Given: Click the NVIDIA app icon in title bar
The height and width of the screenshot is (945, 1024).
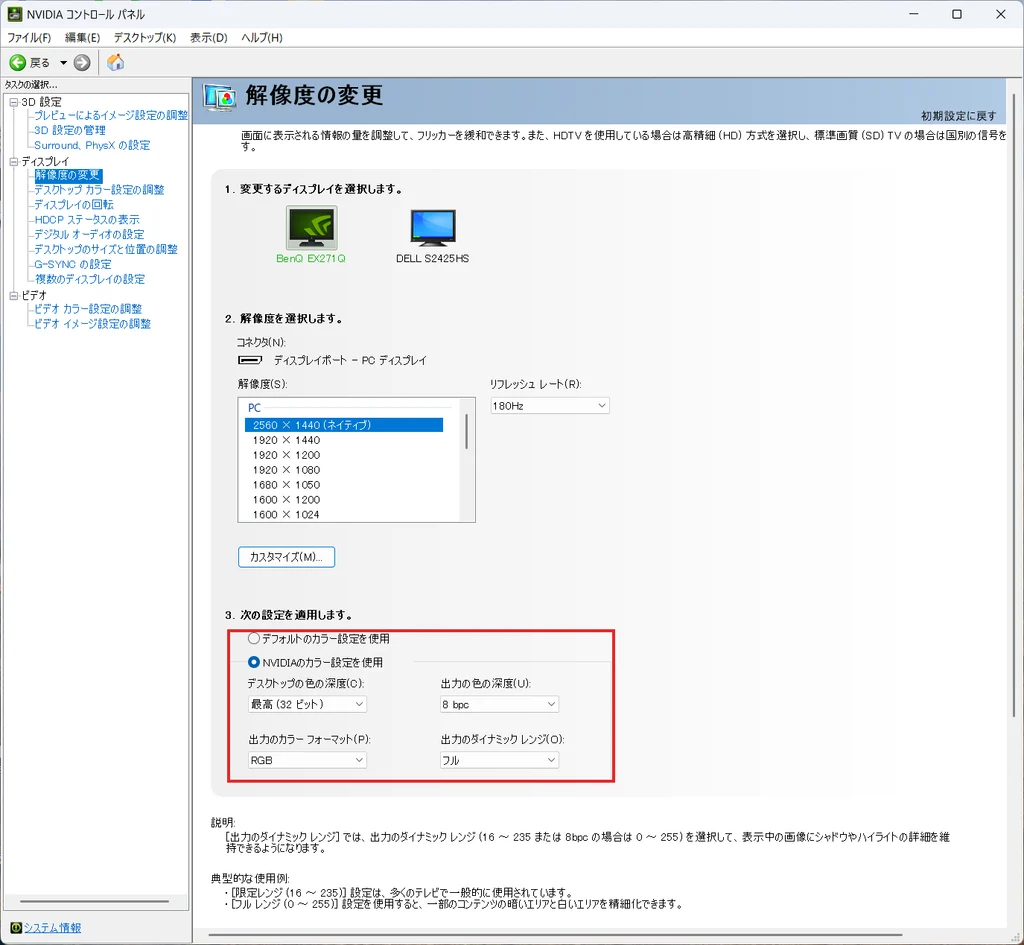Looking at the screenshot, I should [x=14, y=14].
